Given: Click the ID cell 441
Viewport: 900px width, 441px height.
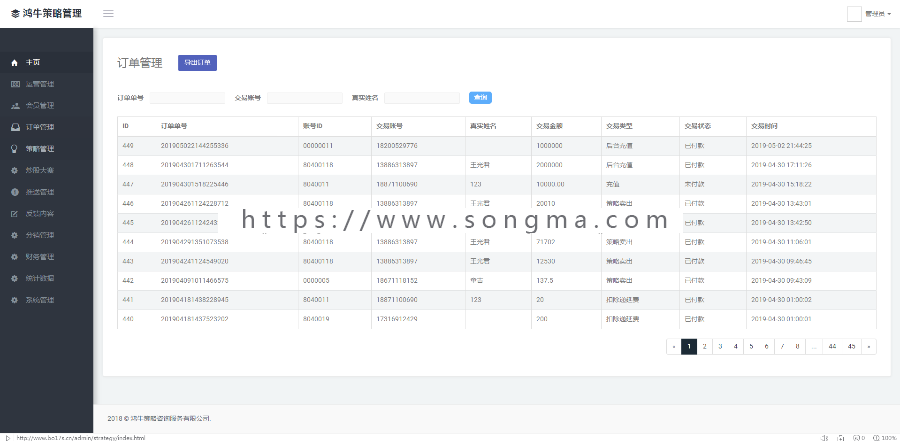Looking at the screenshot, I should pos(127,300).
